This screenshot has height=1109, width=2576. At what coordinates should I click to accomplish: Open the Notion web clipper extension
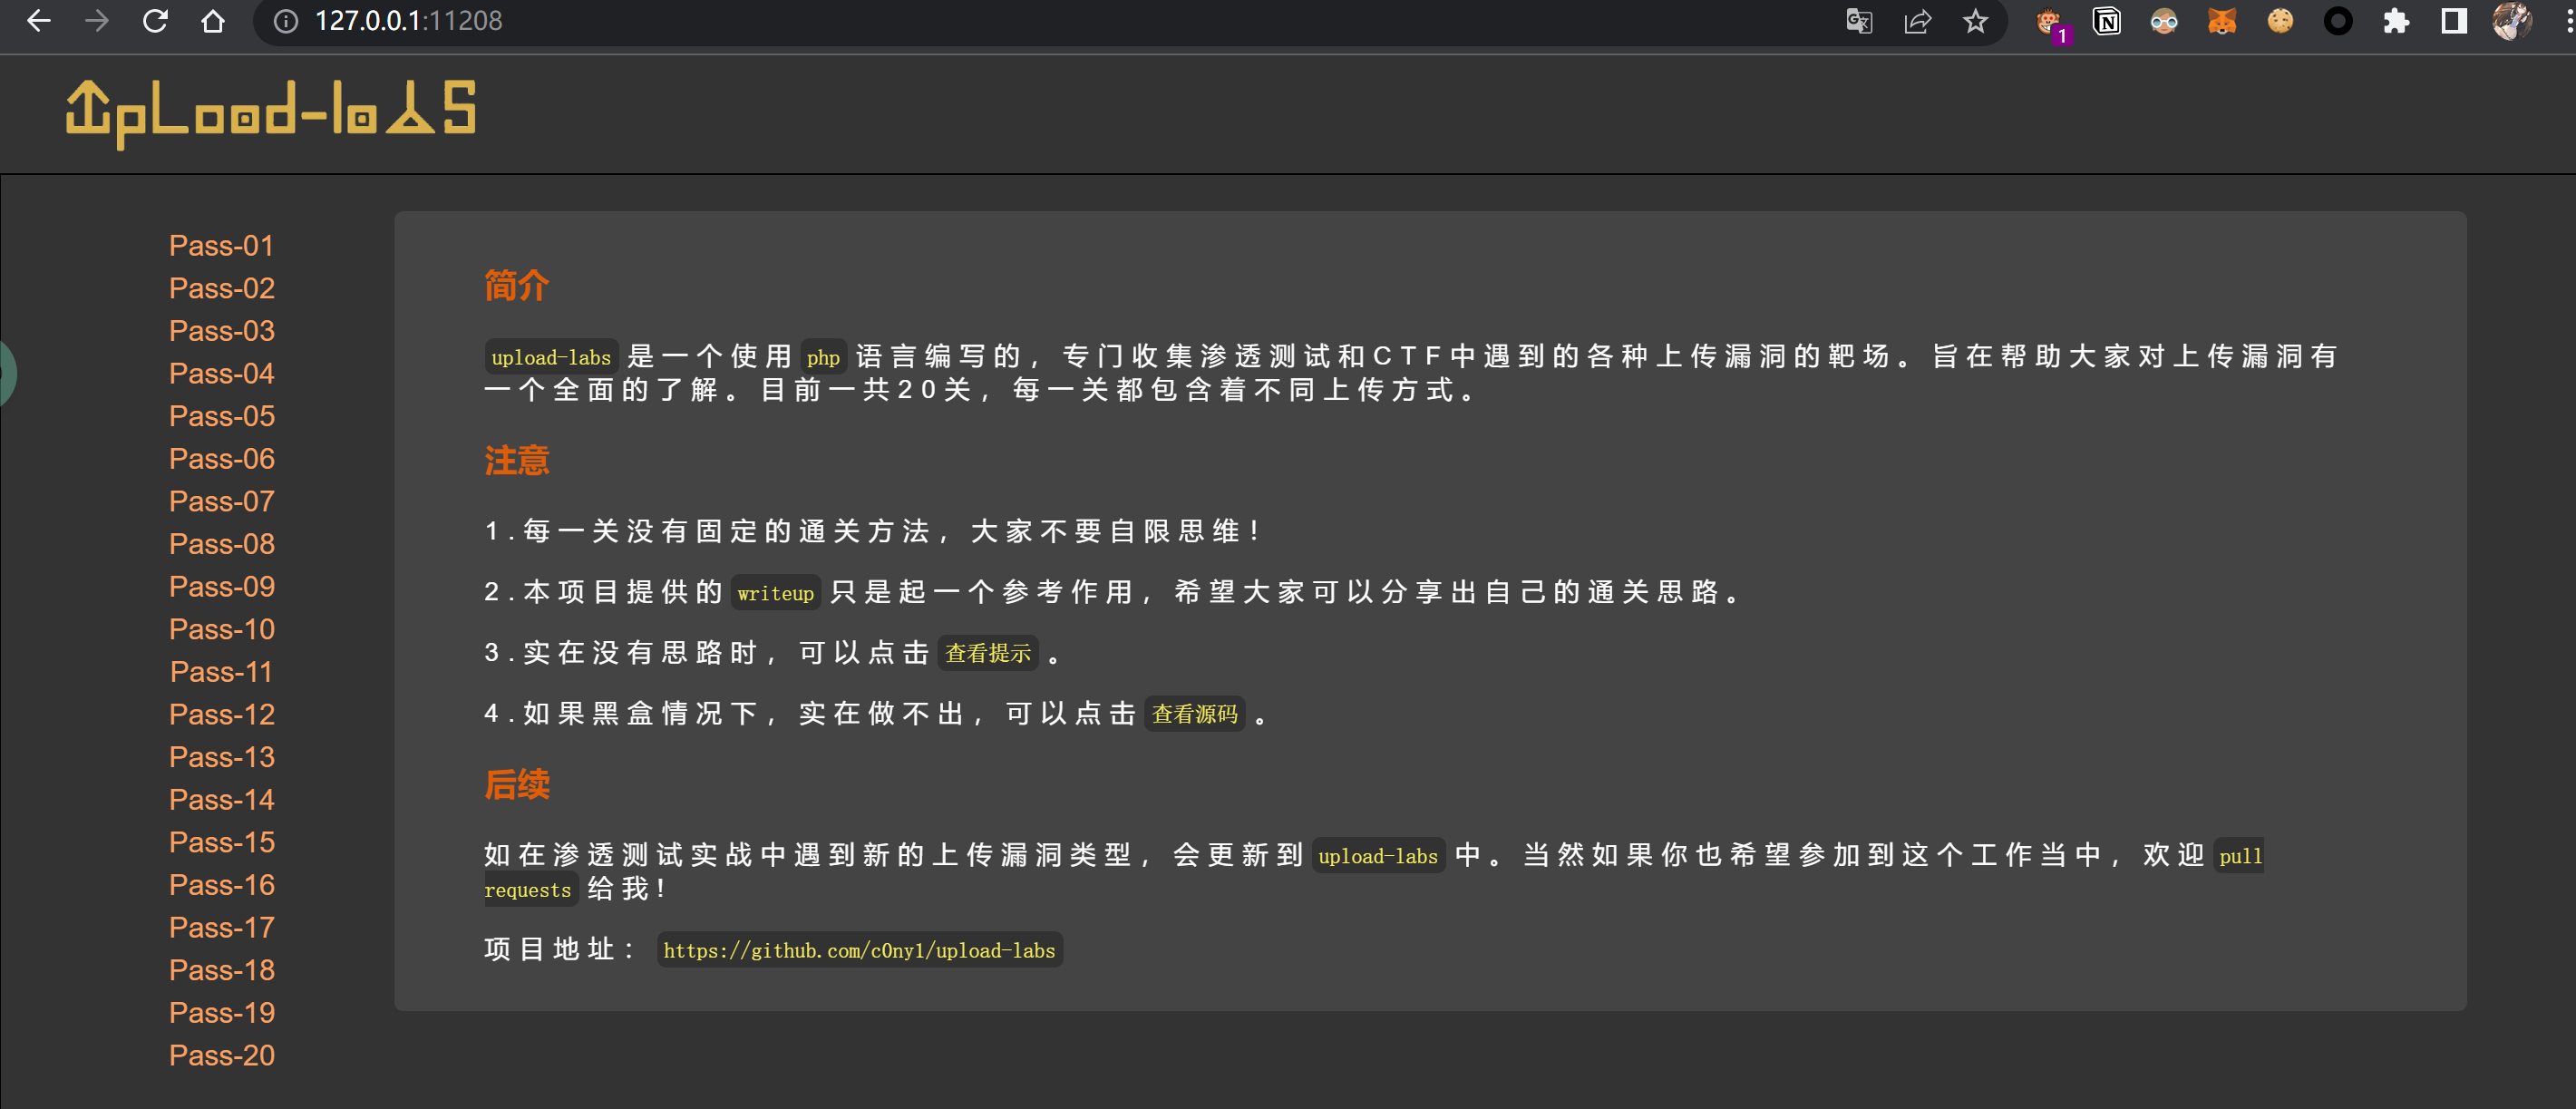pyautogui.click(x=2107, y=21)
